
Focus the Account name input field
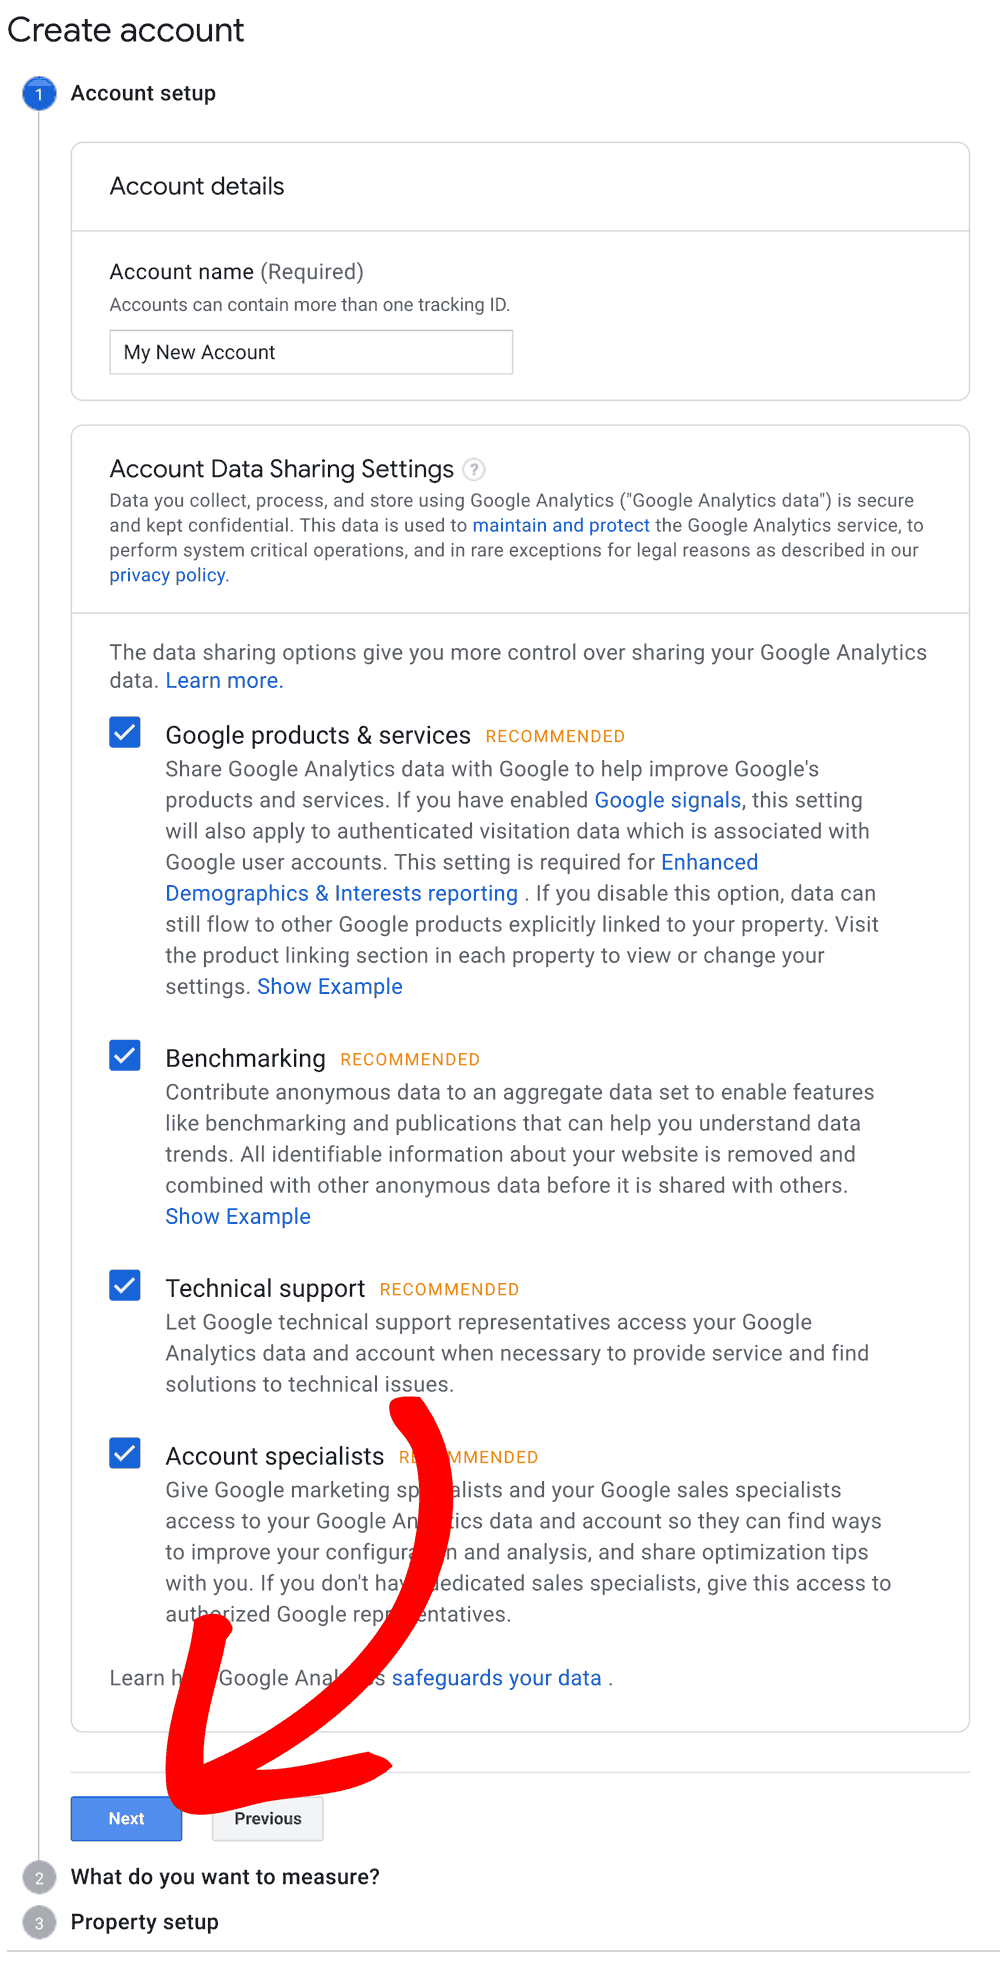[x=311, y=352]
